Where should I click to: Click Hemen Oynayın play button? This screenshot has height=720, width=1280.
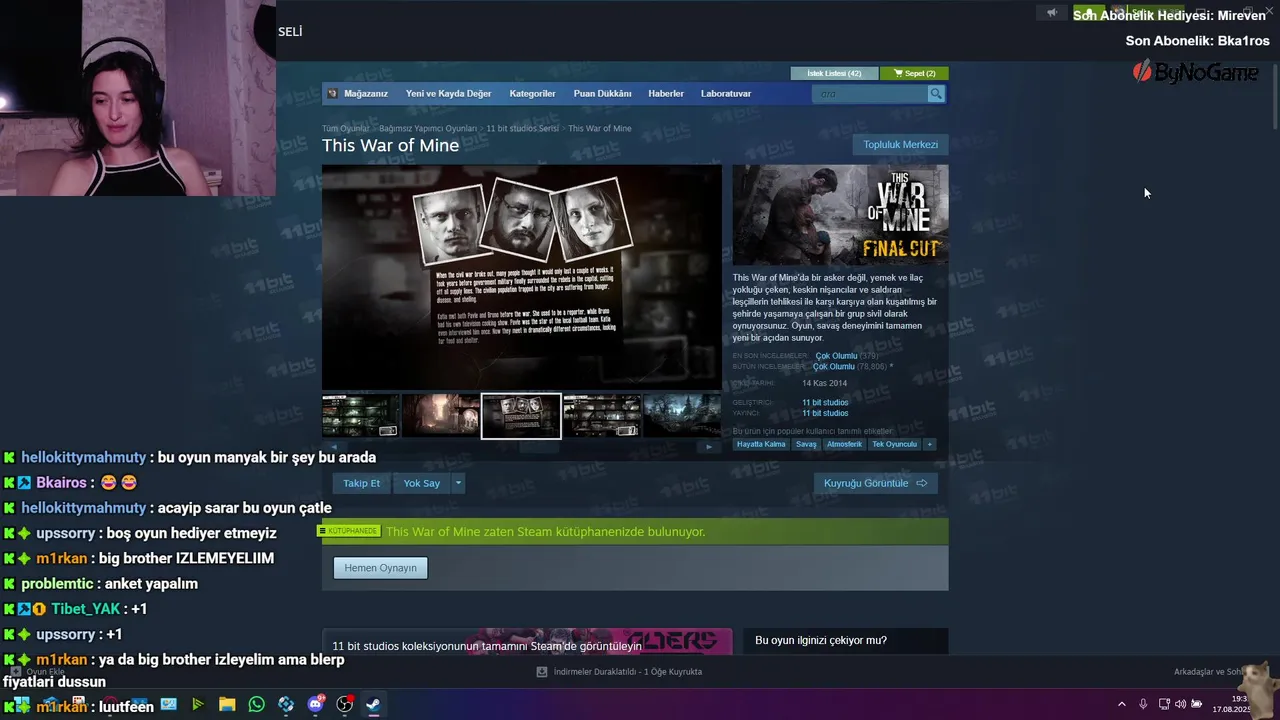click(380, 568)
